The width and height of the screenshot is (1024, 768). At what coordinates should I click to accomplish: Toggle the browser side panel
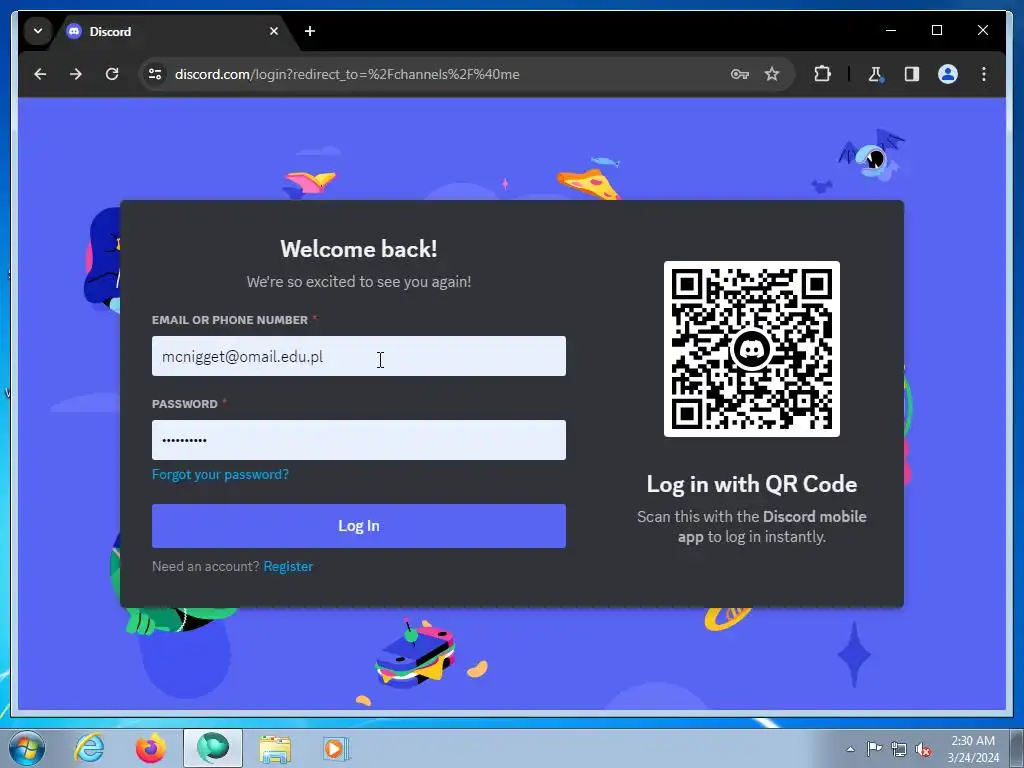(912, 74)
